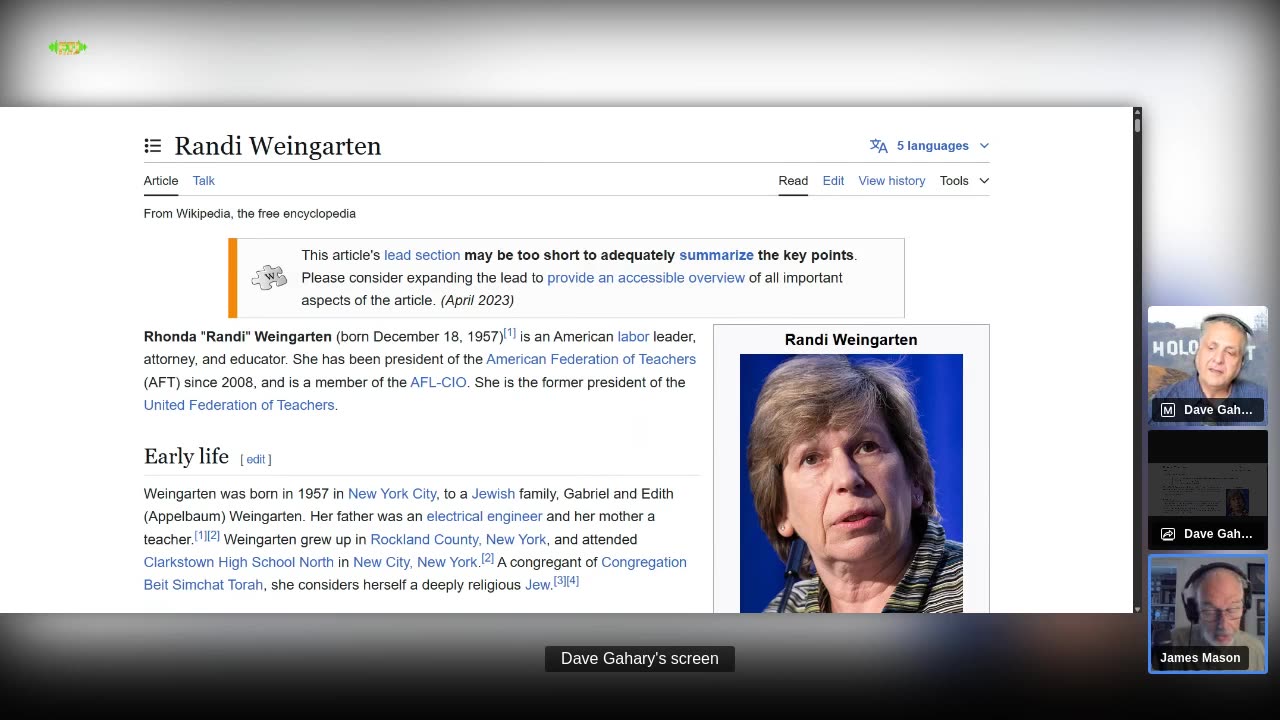Click the scrollbar down arrow
Image resolution: width=1280 pixels, height=720 pixels.
click(x=1137, y=608)
